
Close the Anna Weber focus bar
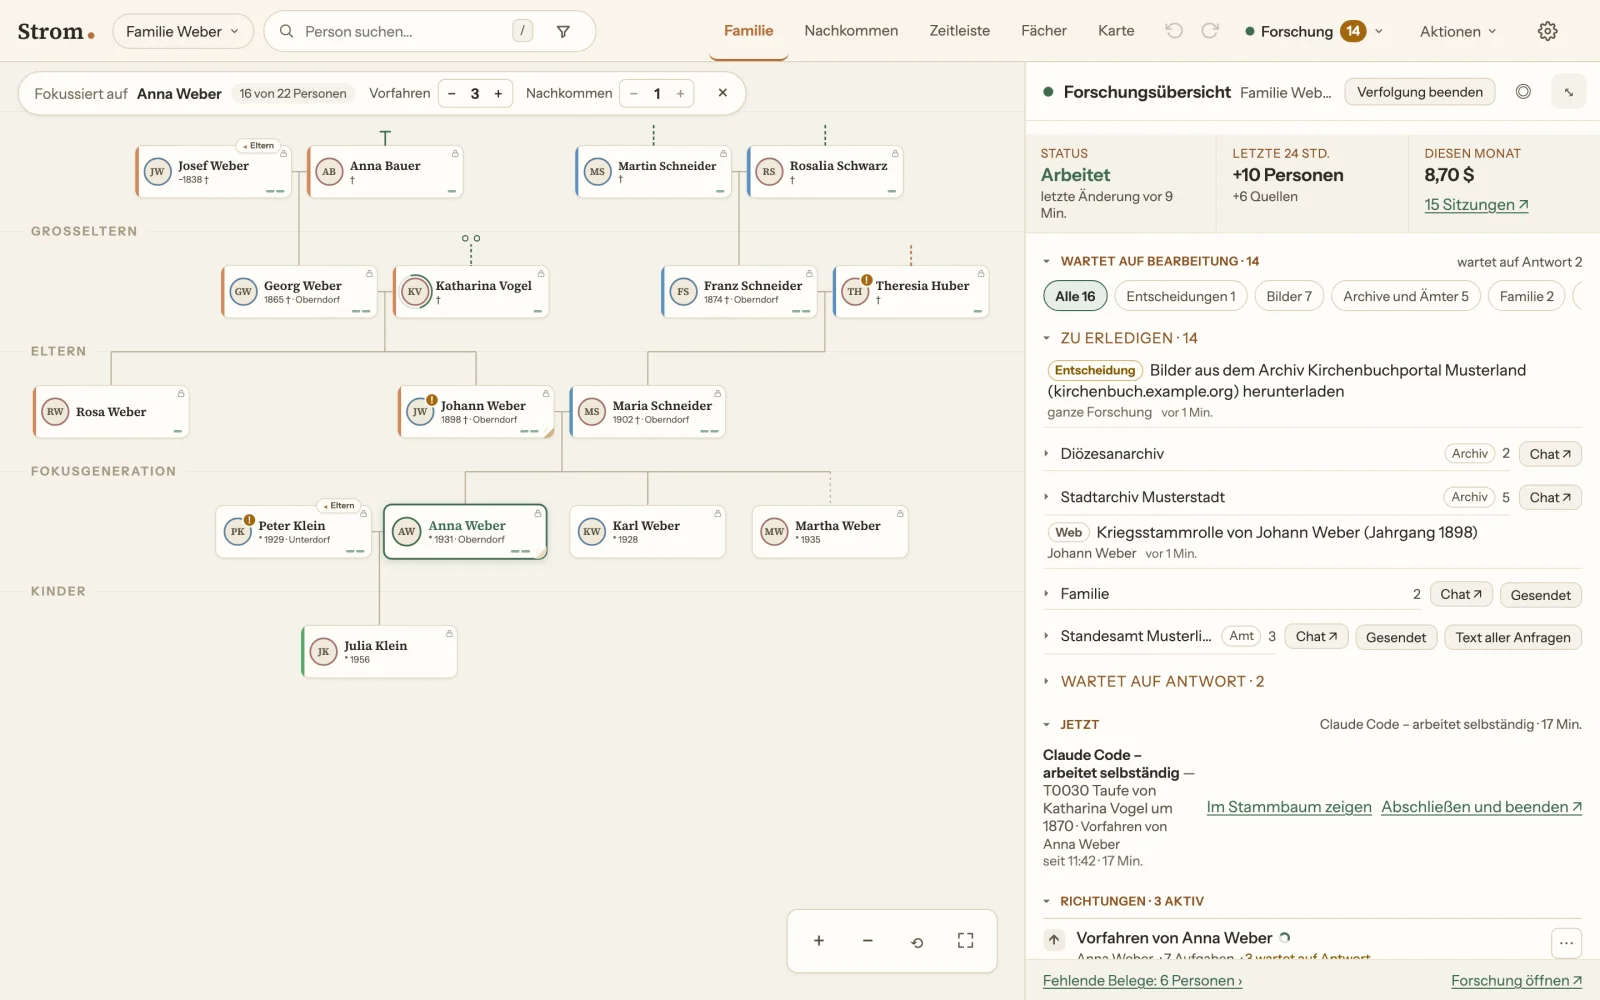click(723, 93)
